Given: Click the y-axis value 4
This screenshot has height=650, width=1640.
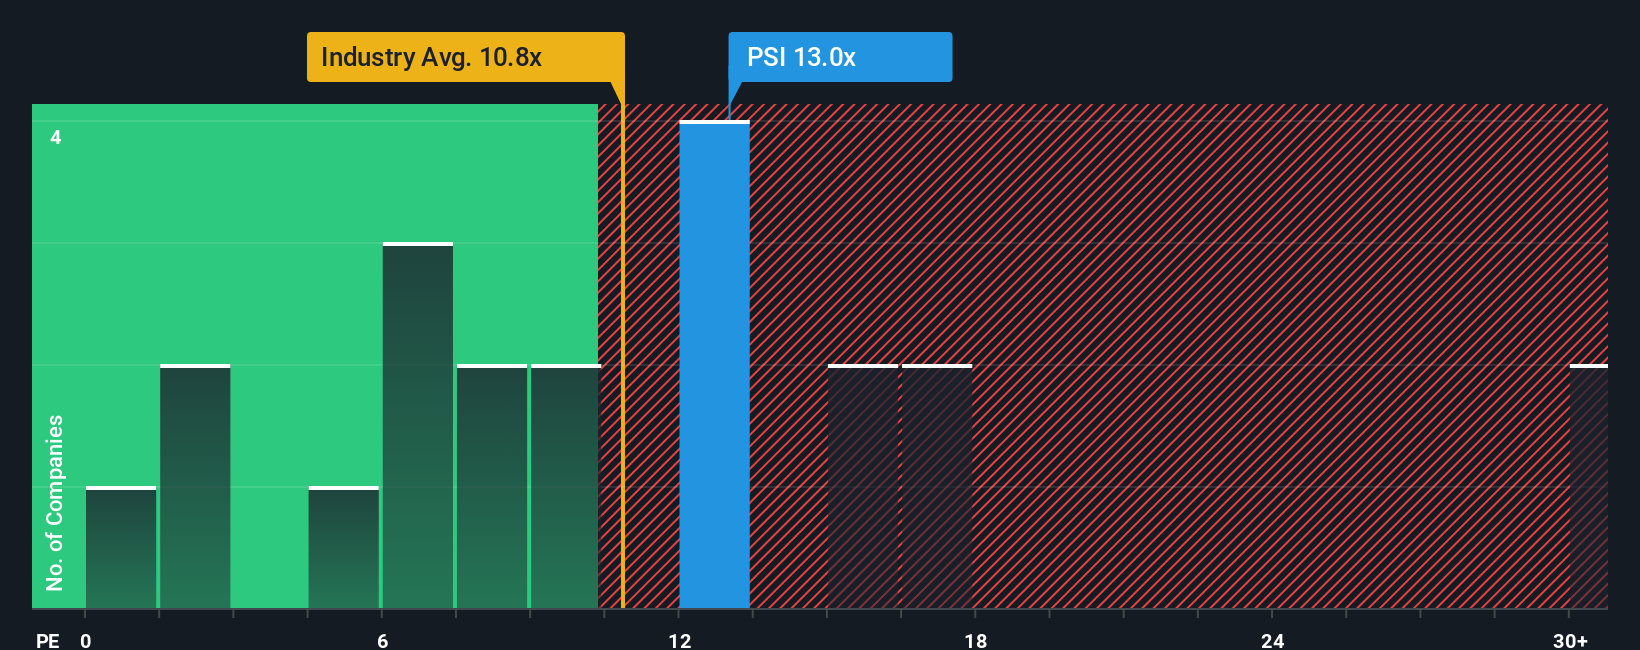Looking at the screenshot, I should 56,137.
